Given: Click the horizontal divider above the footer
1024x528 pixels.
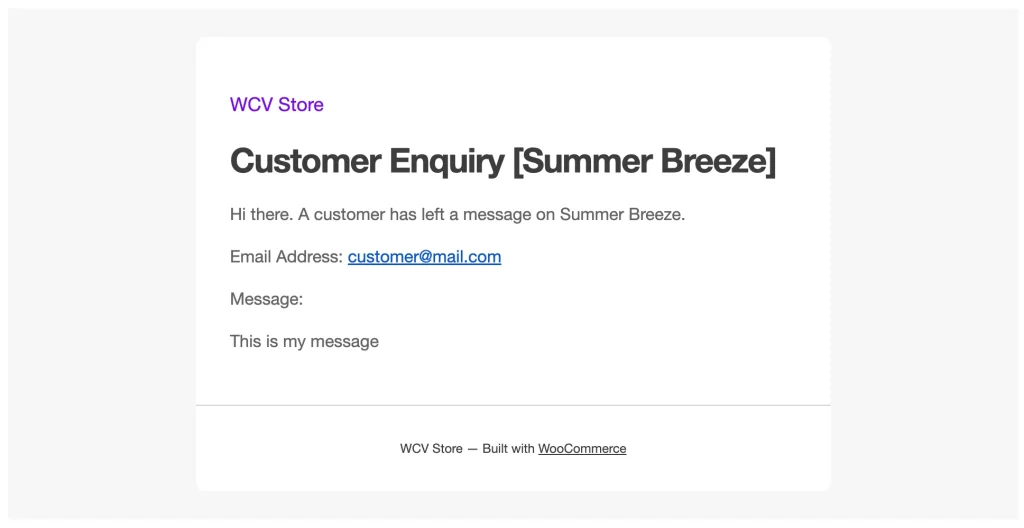Looking at the screenshot, I should point(513,405).
